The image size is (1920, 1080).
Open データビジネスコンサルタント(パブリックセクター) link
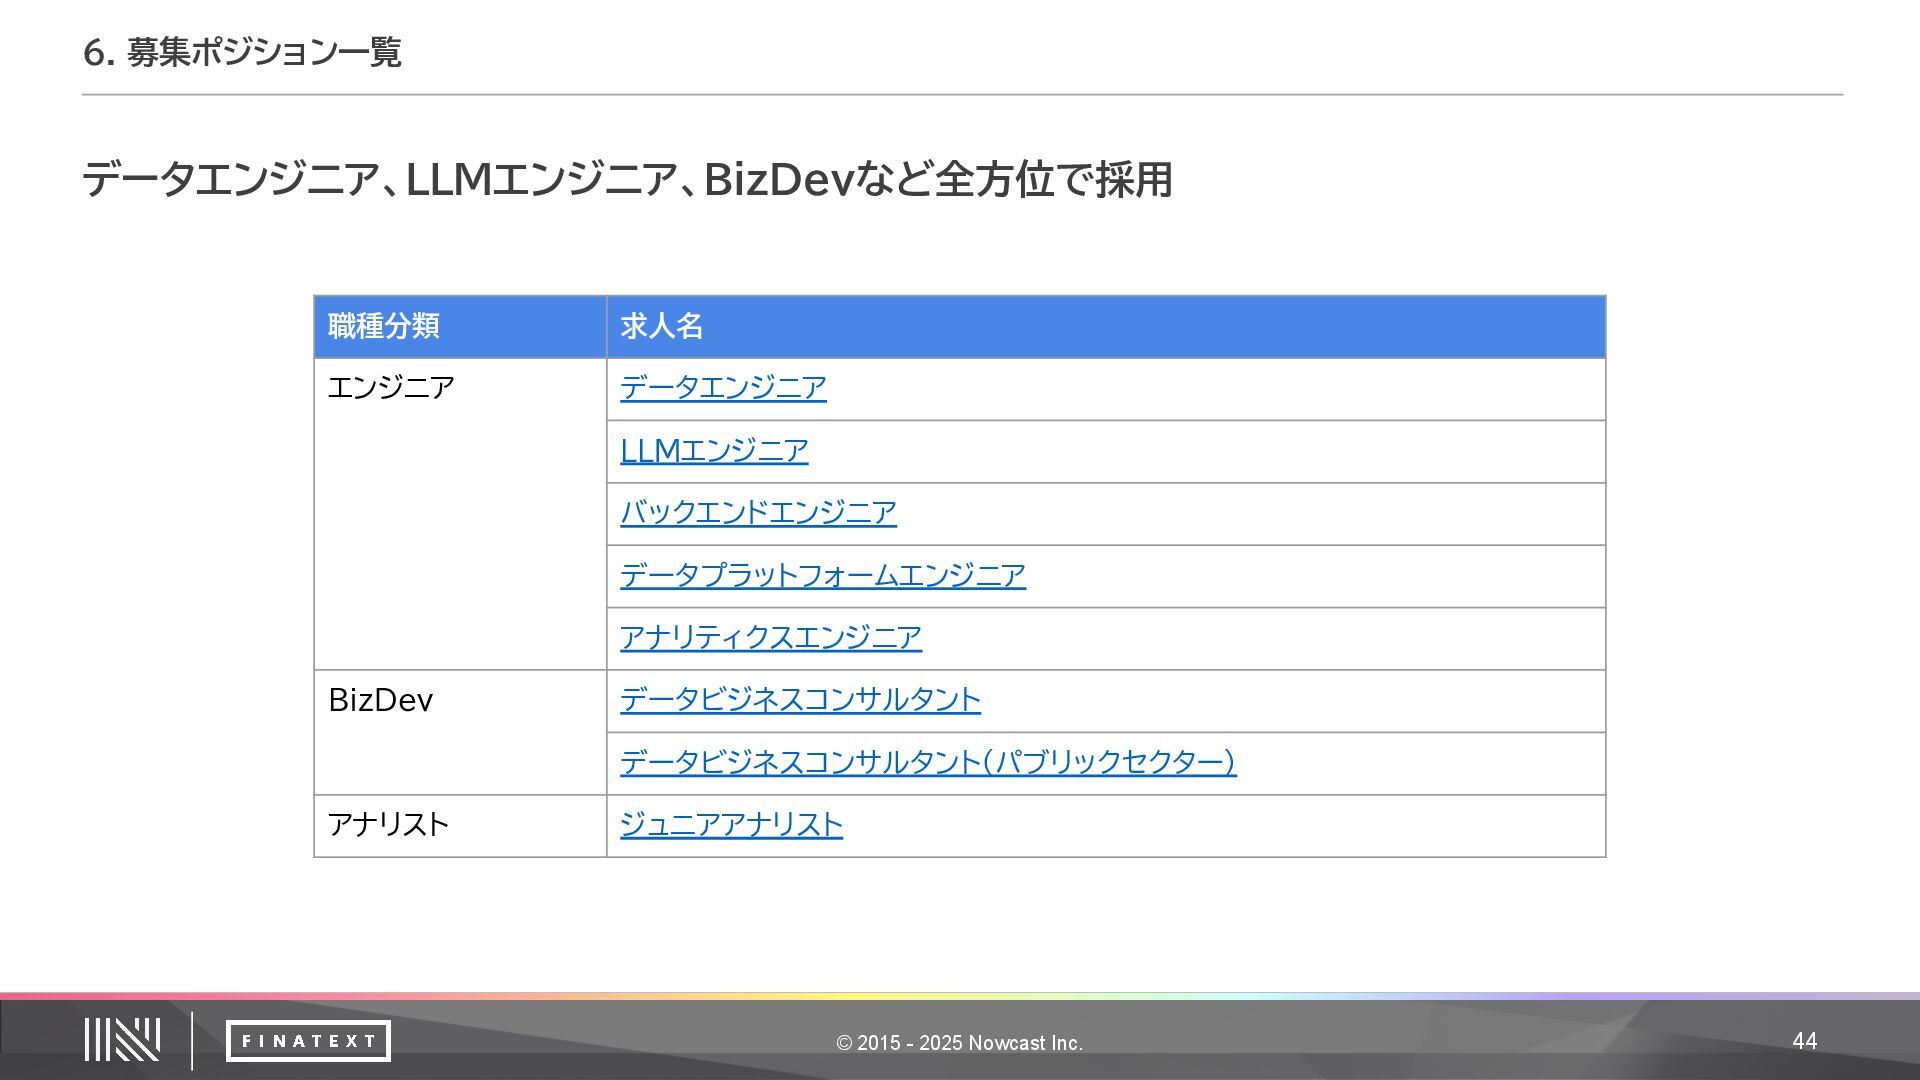(x=927, y=763)
